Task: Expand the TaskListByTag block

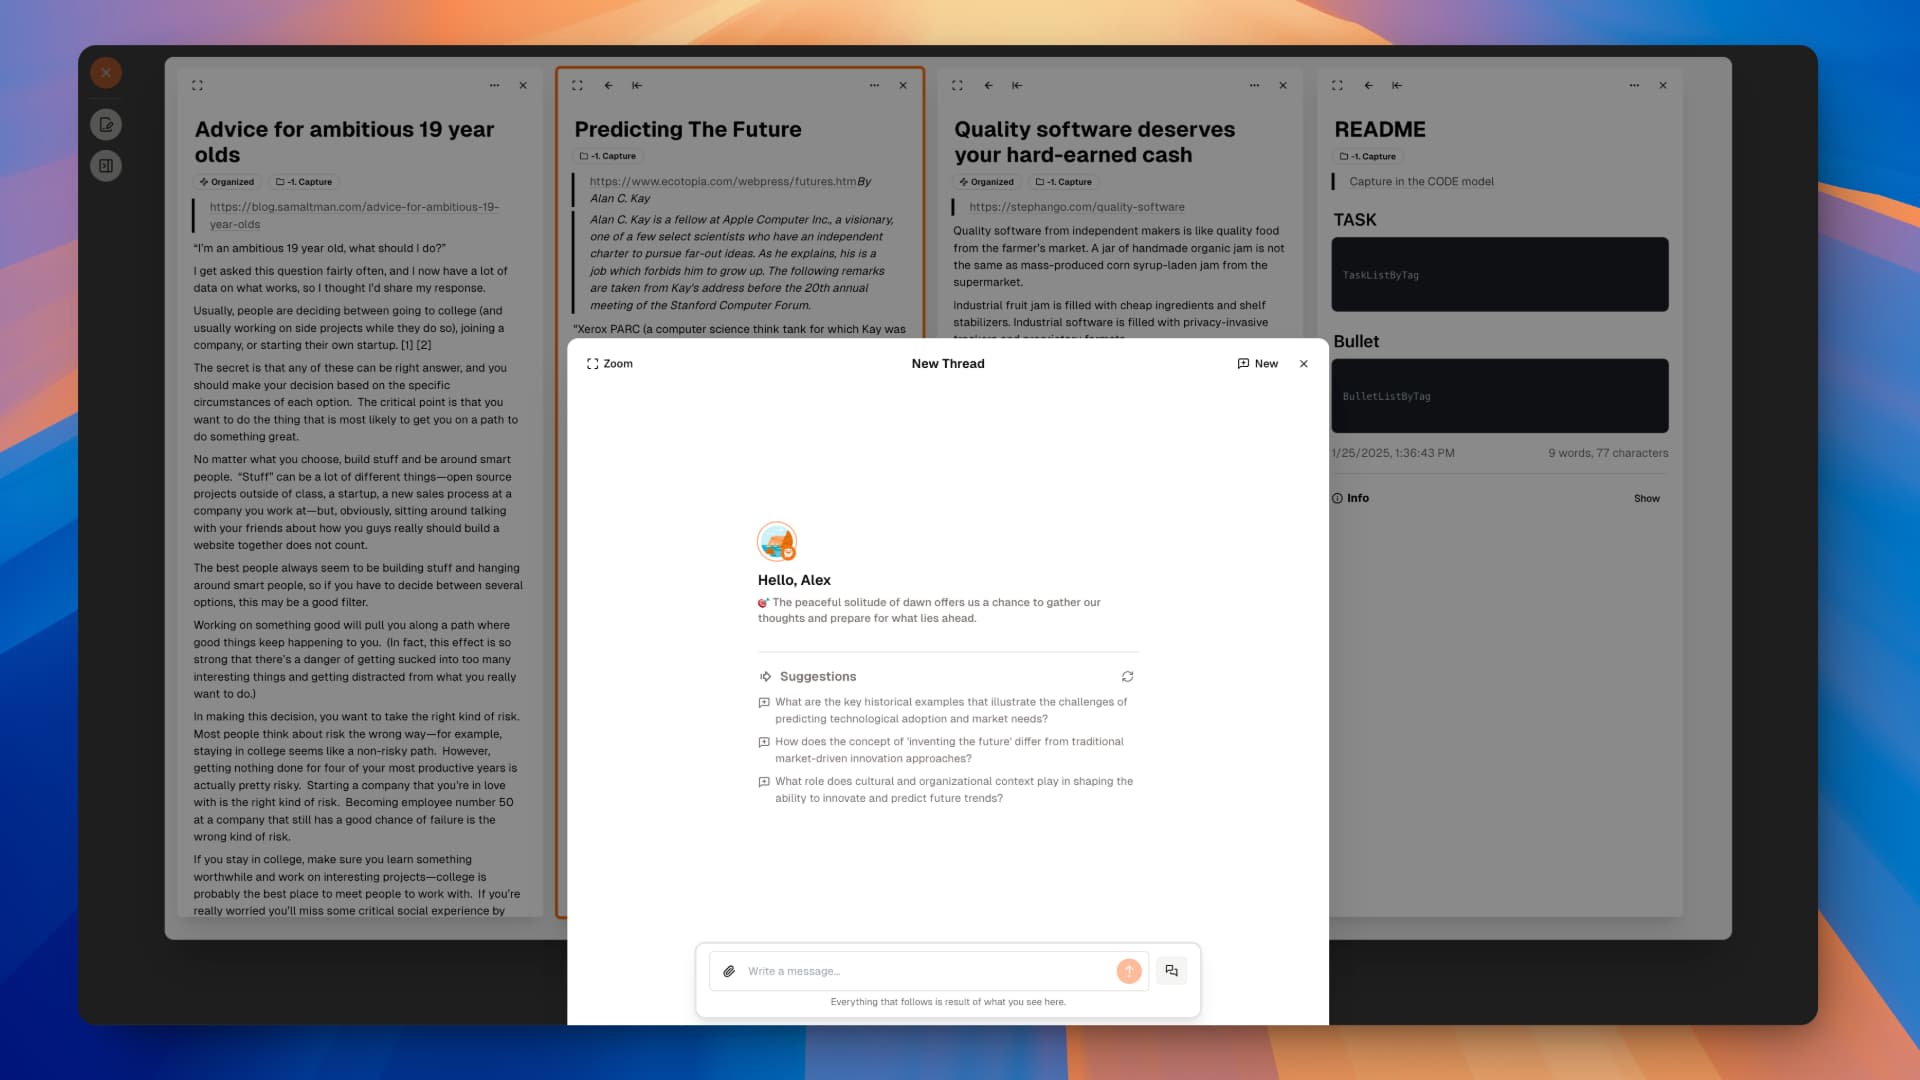Action: point(1498,273)
